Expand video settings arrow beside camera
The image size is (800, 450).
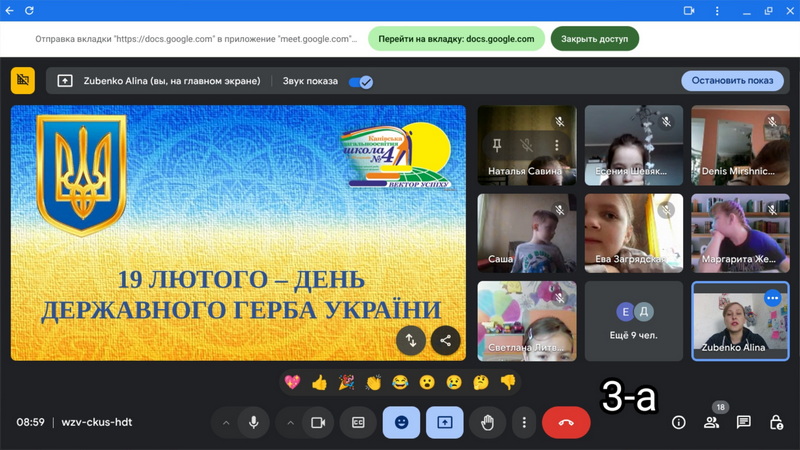(x=290, y=423)
